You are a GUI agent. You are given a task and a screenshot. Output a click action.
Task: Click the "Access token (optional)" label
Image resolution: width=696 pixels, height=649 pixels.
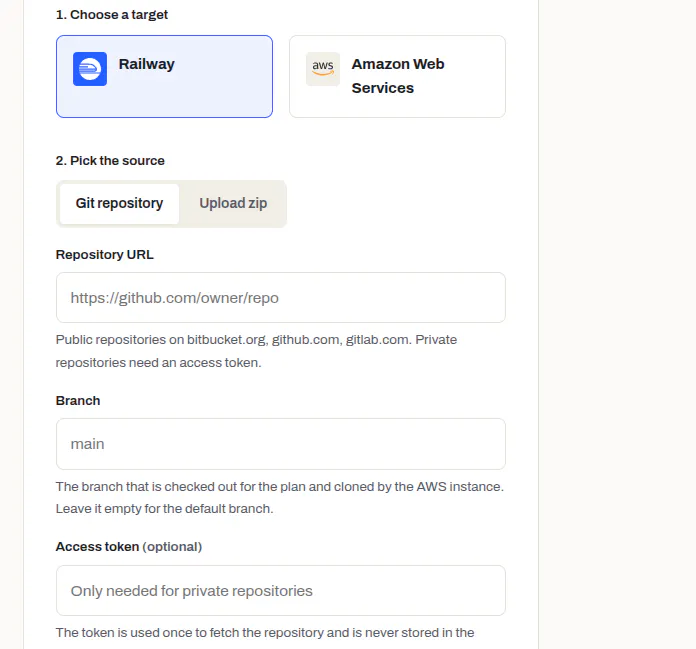point(129,547)
